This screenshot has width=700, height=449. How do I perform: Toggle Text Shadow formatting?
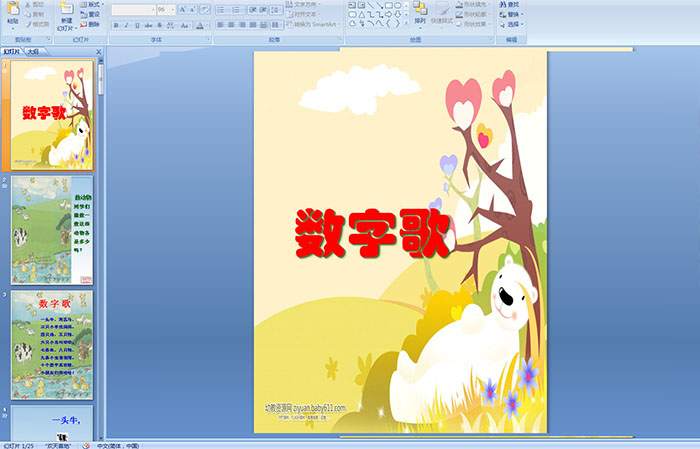pyautogui.click(x=159, y=25)
